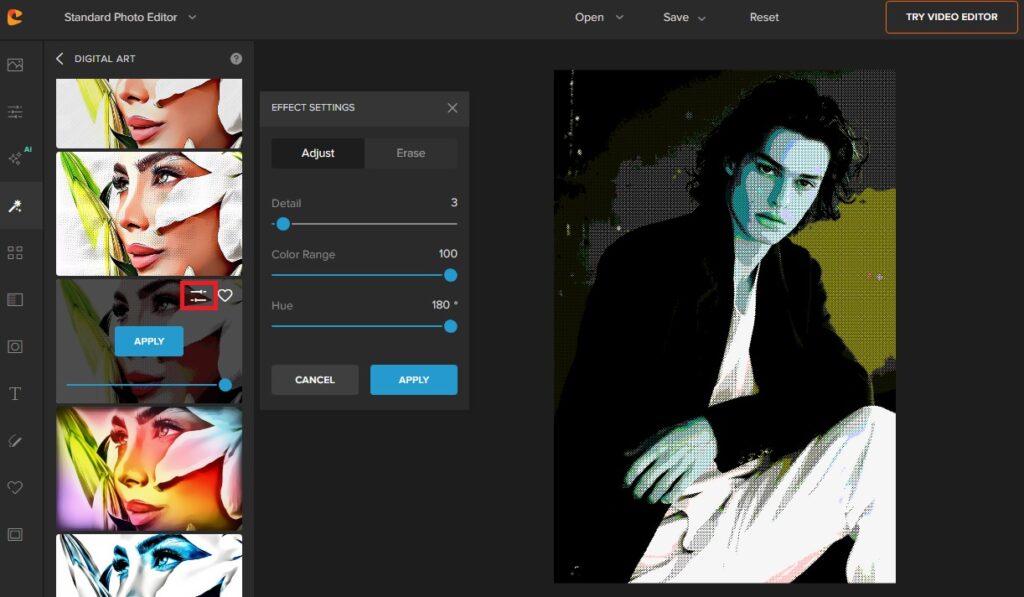Open the Open menu dropdown
Screen dimensions: 1024x597
[x=599, y=18]
